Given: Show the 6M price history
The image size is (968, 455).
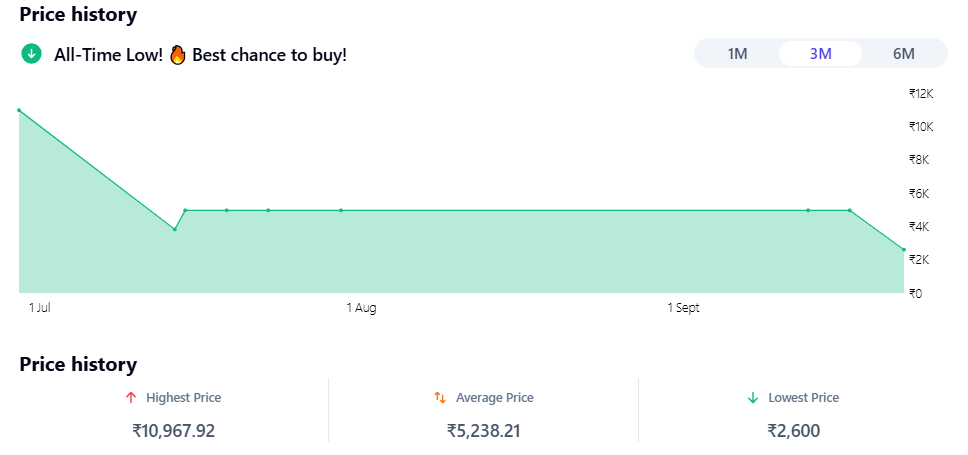Looking at the screenshot, I should tap(903, 54).
